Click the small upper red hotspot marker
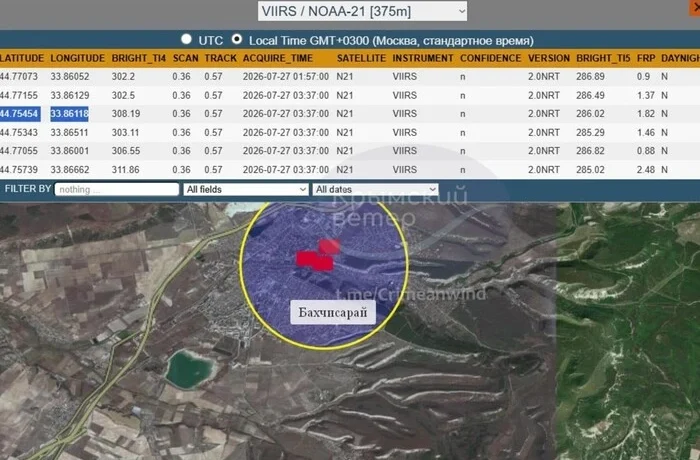 (330, 247)
